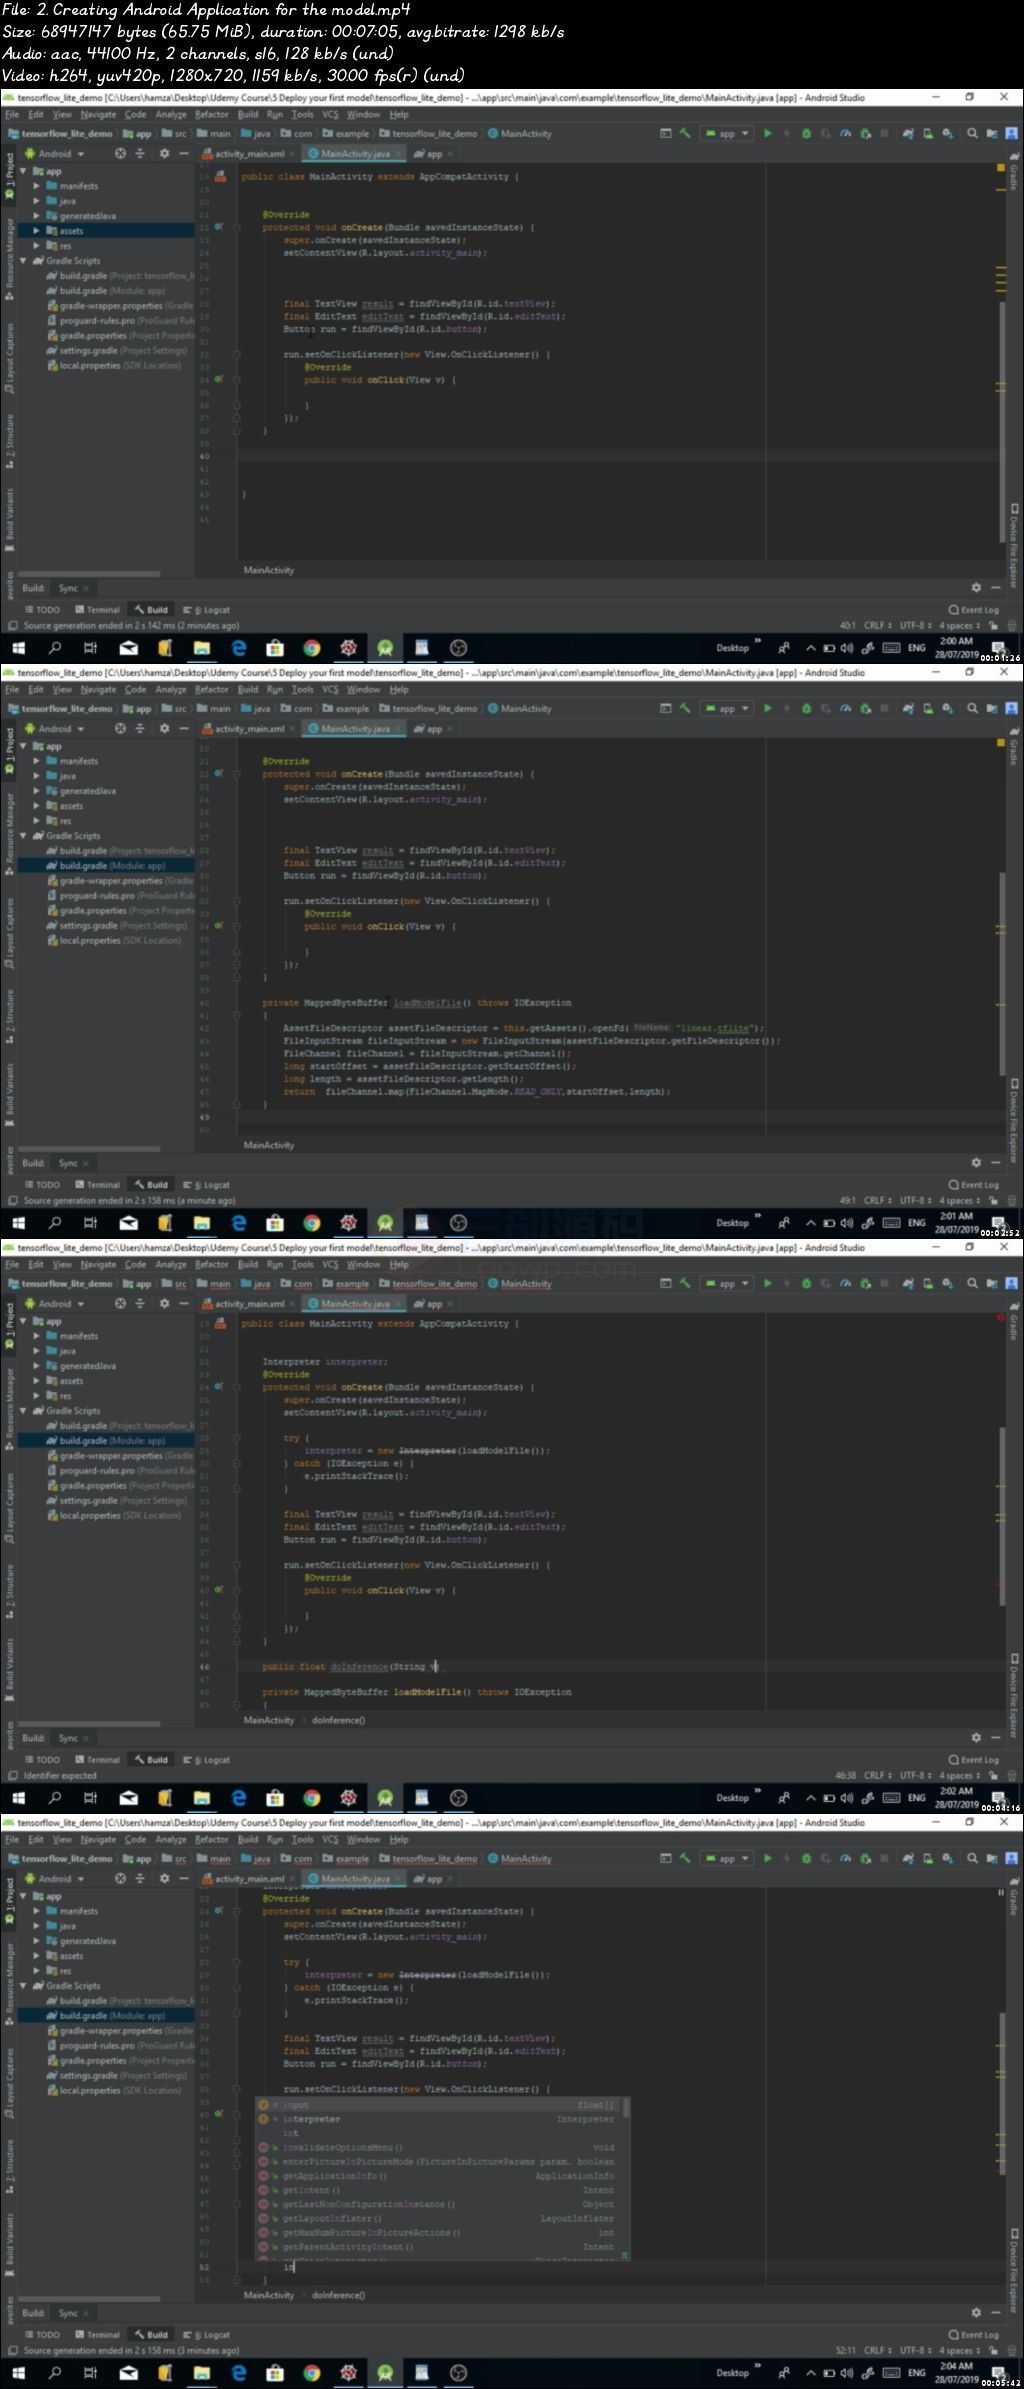Click scroll-from-source target icon, first frame Project panel
Image resolution: width=1024 pixels, height=2389 pixels.
(x=120, y=154)
